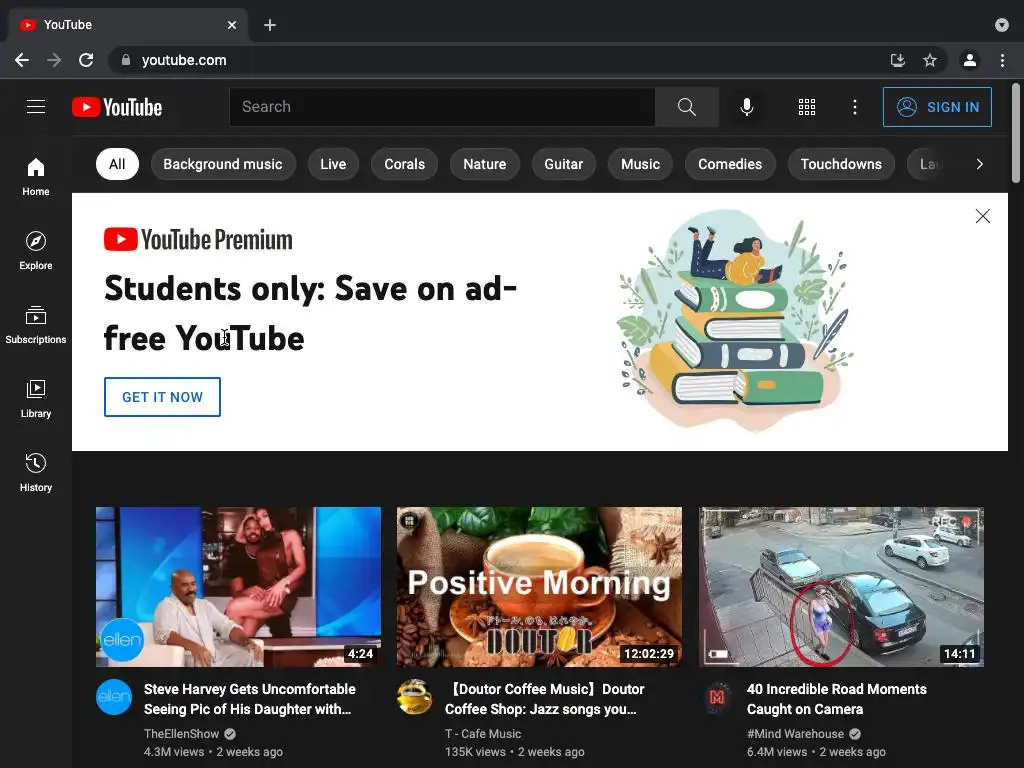
Task: Click the browser forward arrow
Action: point(54,60)
